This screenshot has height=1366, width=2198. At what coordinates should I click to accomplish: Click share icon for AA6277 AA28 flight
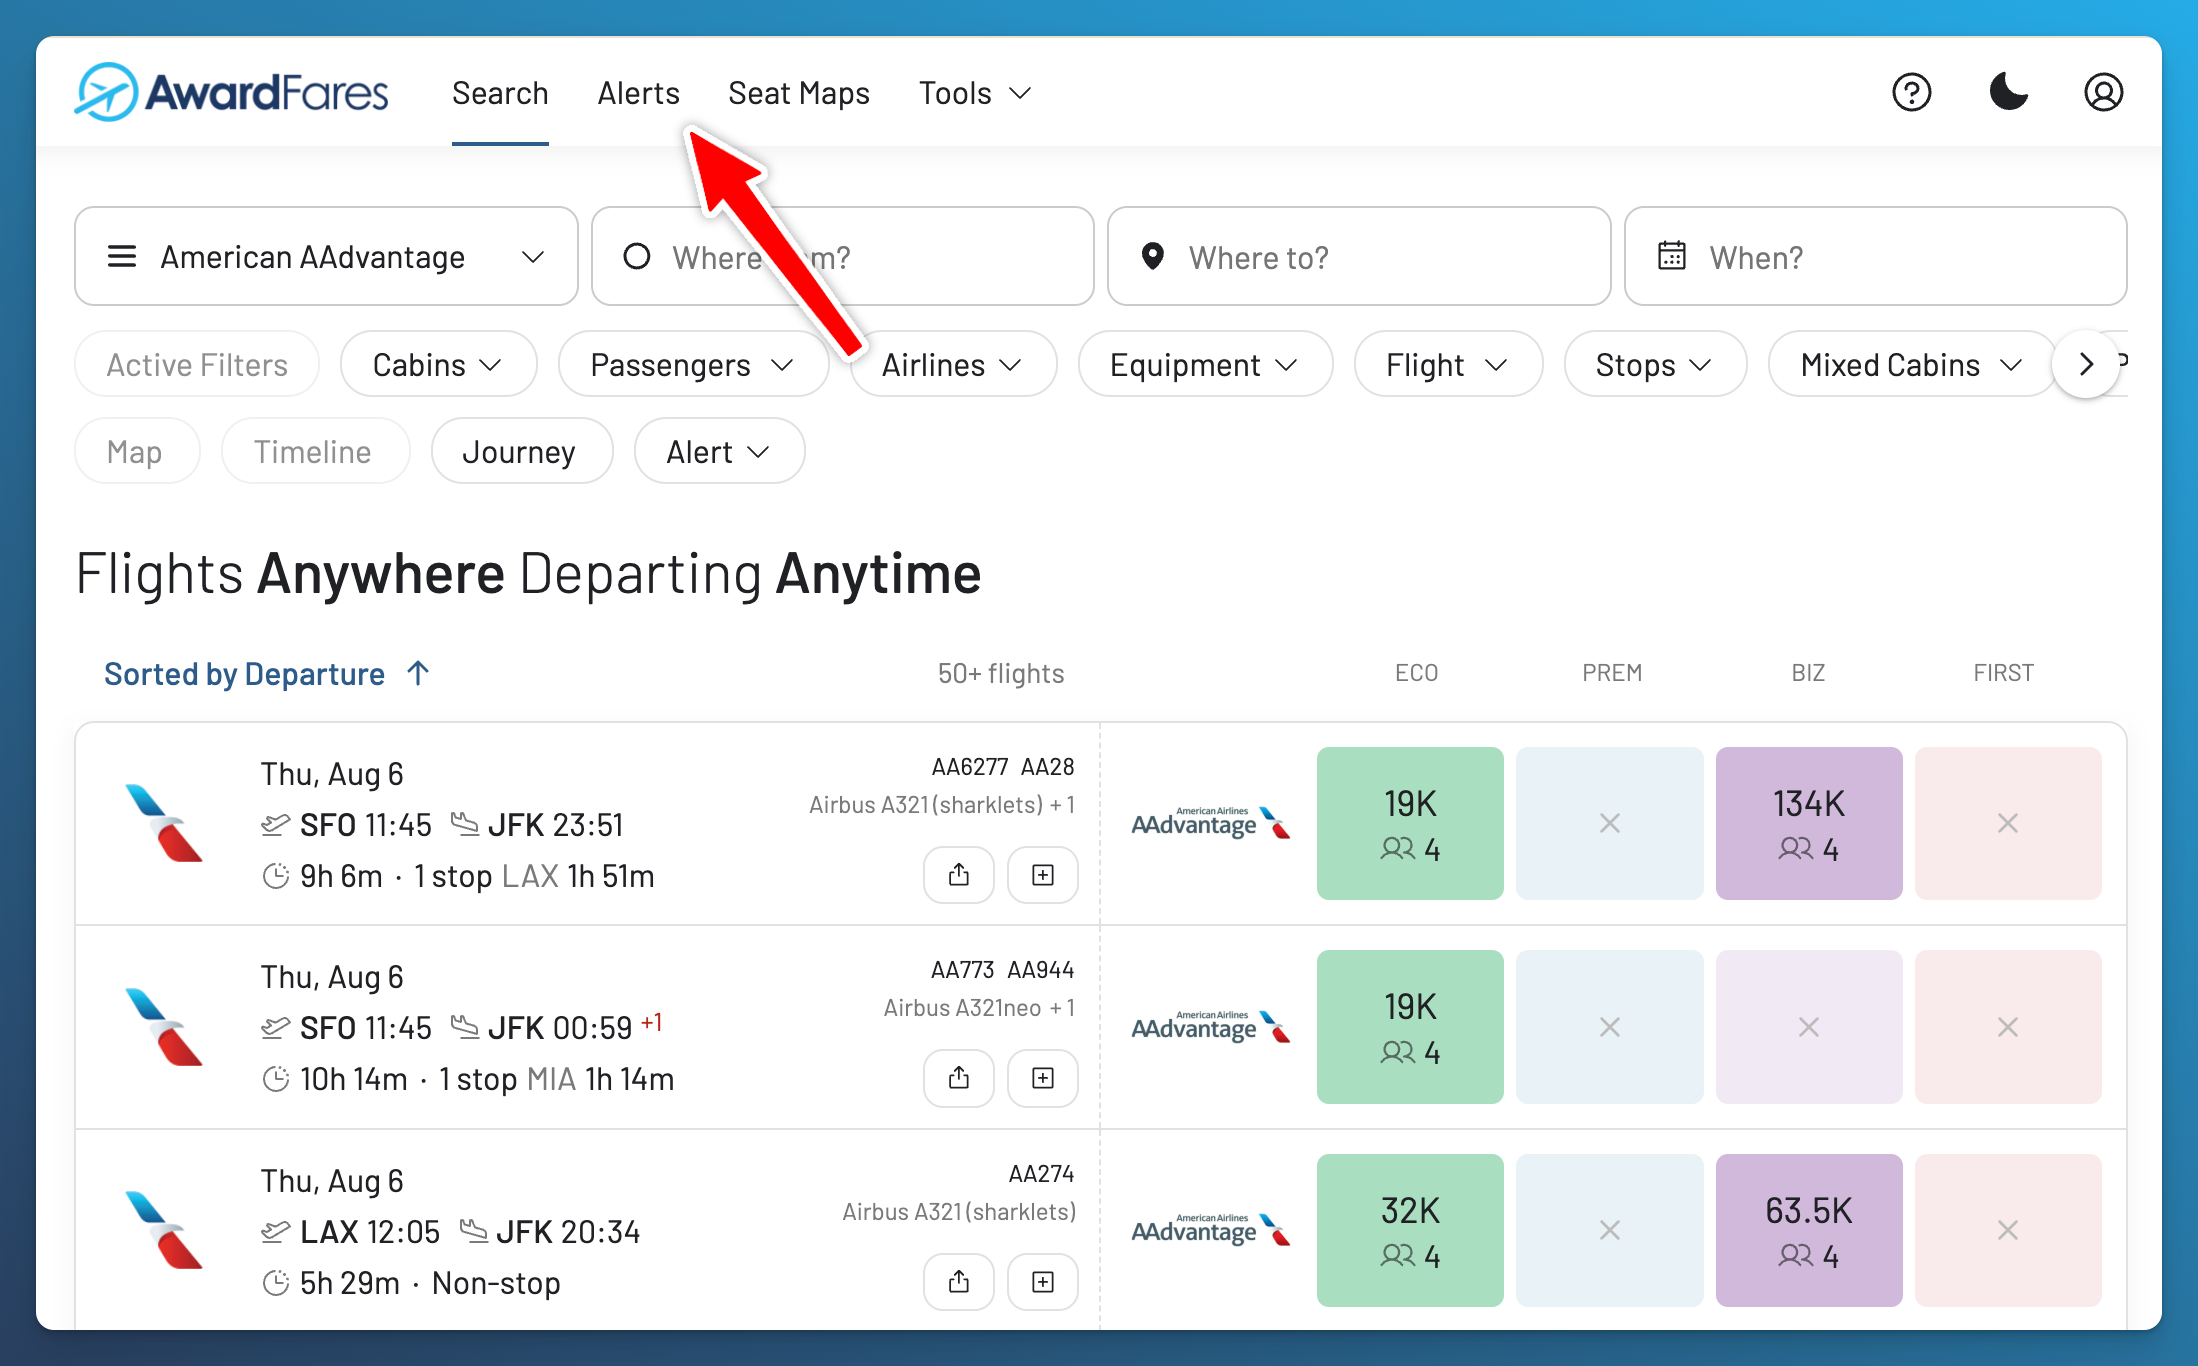coord(959,875)
